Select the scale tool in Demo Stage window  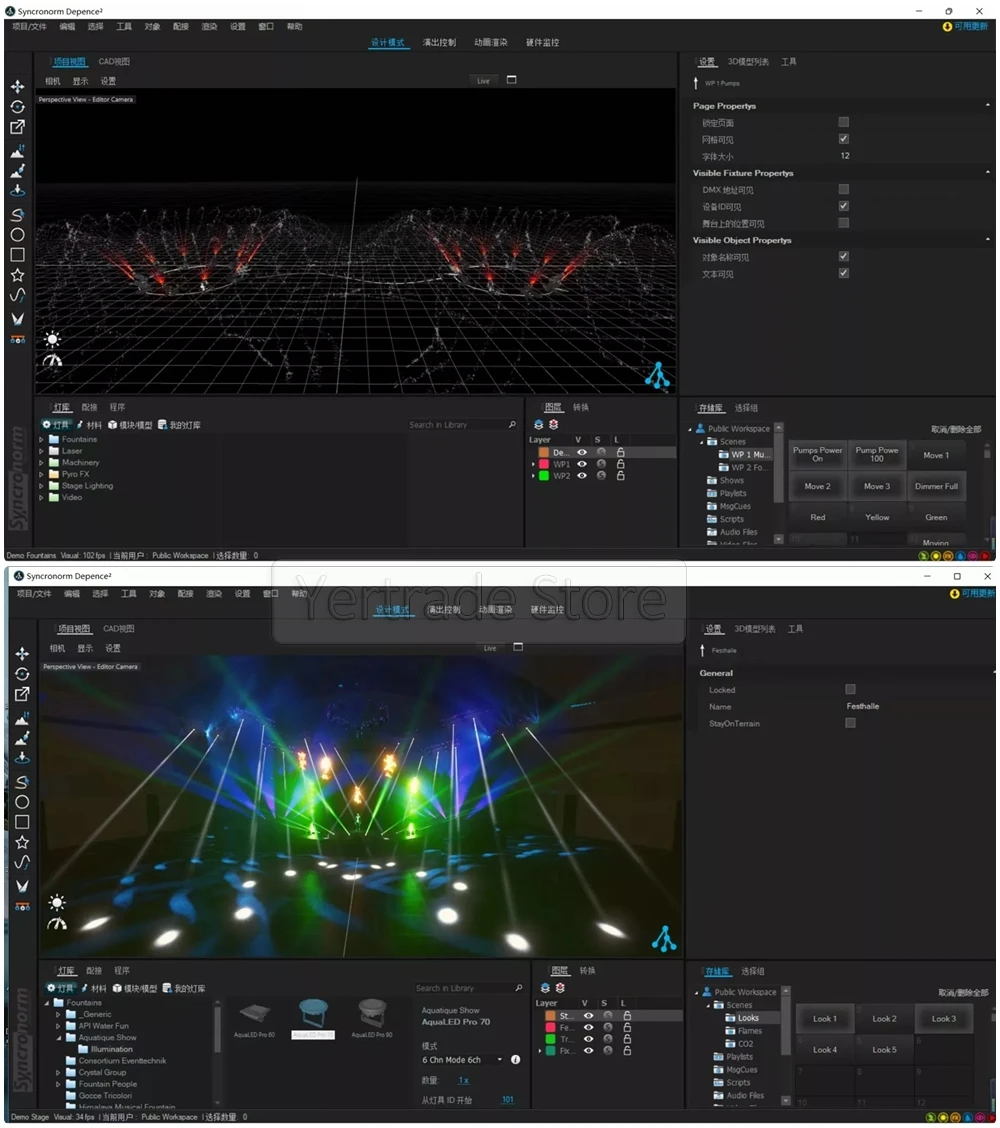coord(22,694)
